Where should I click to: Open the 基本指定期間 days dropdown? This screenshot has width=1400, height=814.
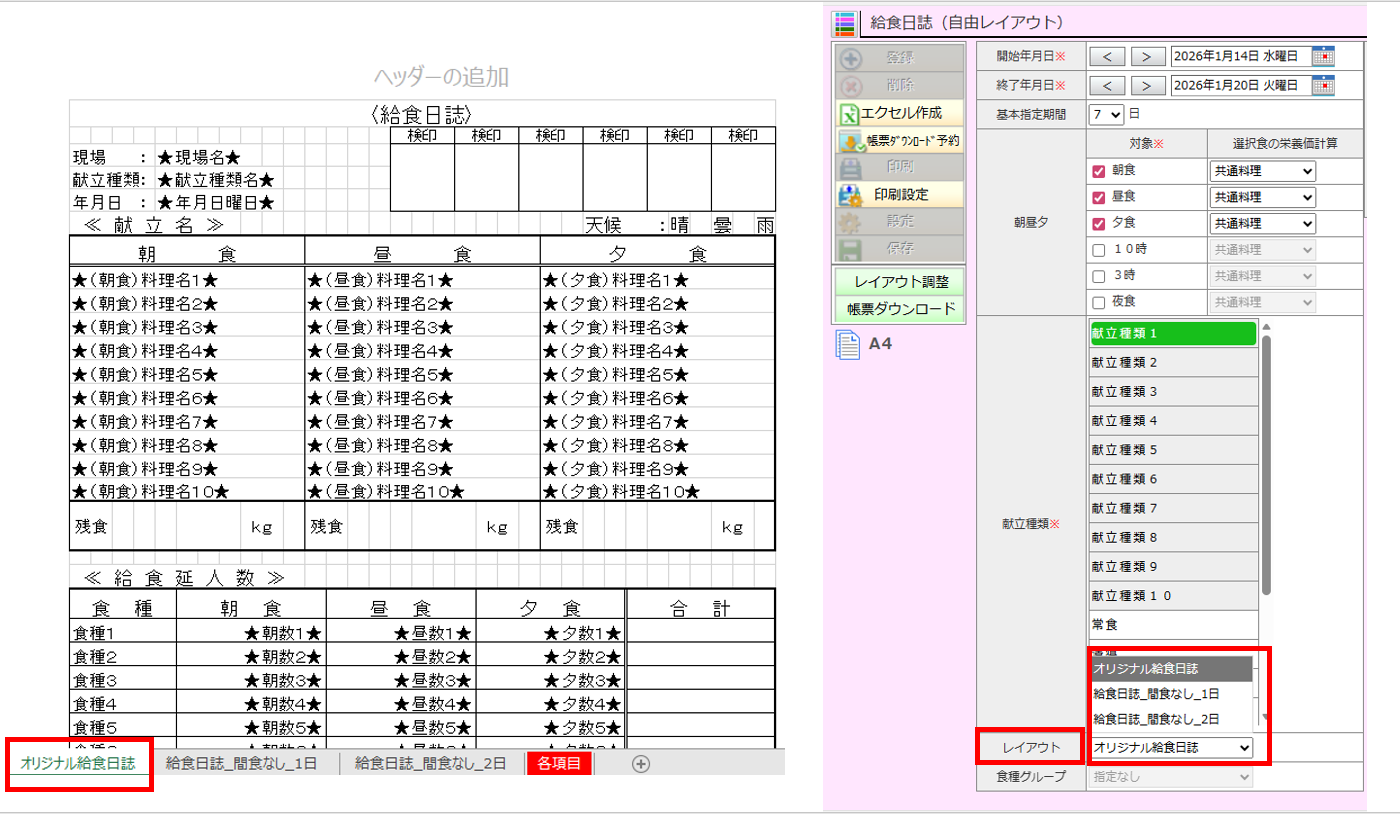[1108, 115]
